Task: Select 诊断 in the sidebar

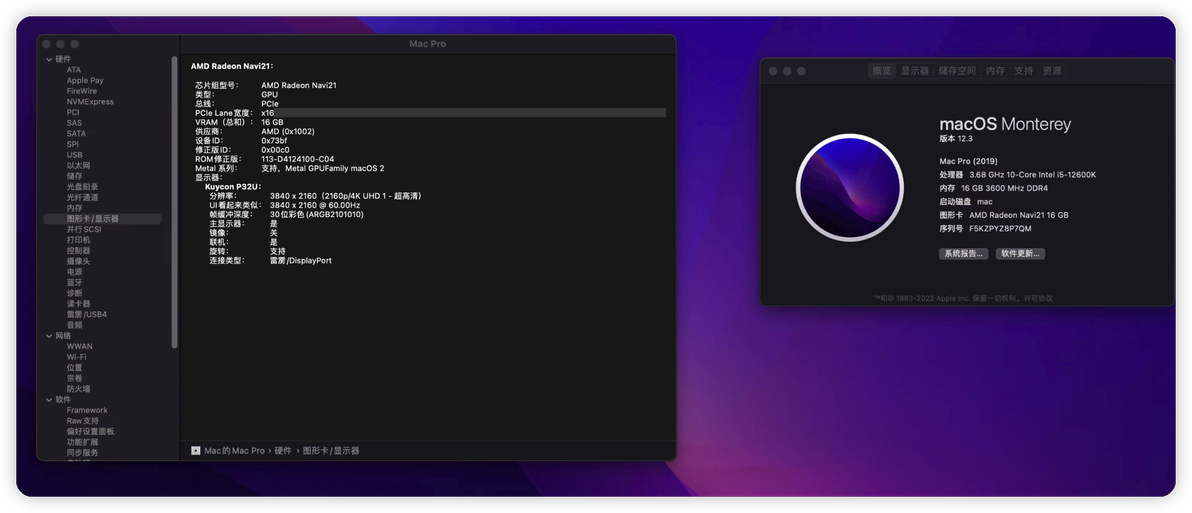Action: pos(74,293)
